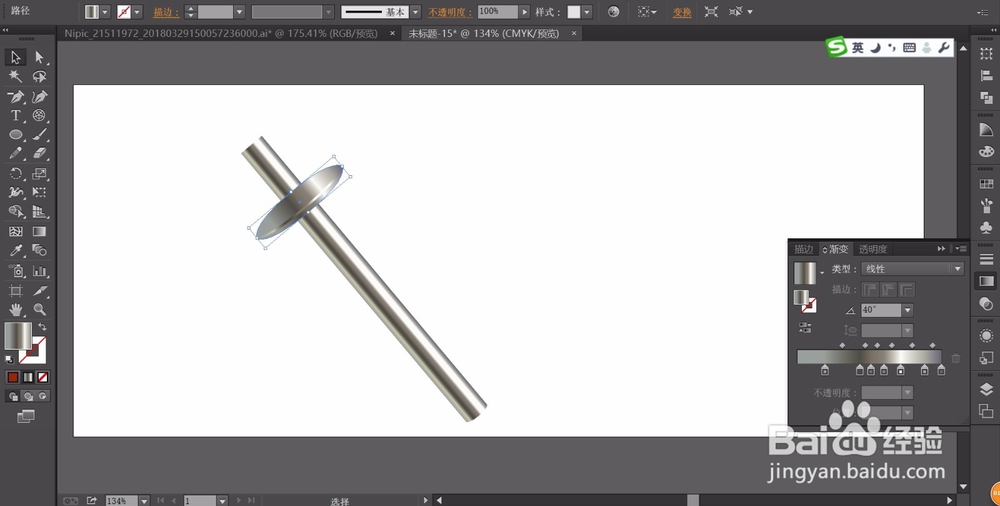Reset to default fill and stroke

9,360
